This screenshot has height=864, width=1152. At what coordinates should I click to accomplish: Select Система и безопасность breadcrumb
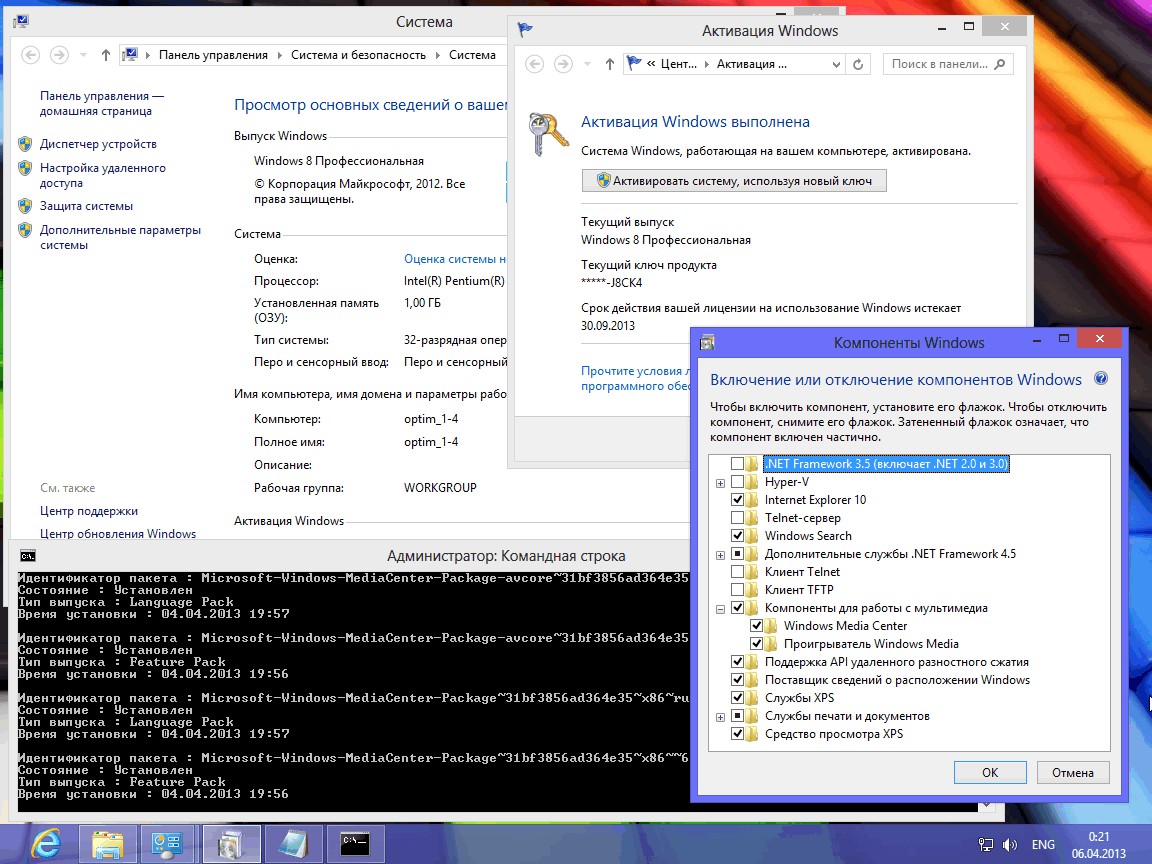(358, 55)
